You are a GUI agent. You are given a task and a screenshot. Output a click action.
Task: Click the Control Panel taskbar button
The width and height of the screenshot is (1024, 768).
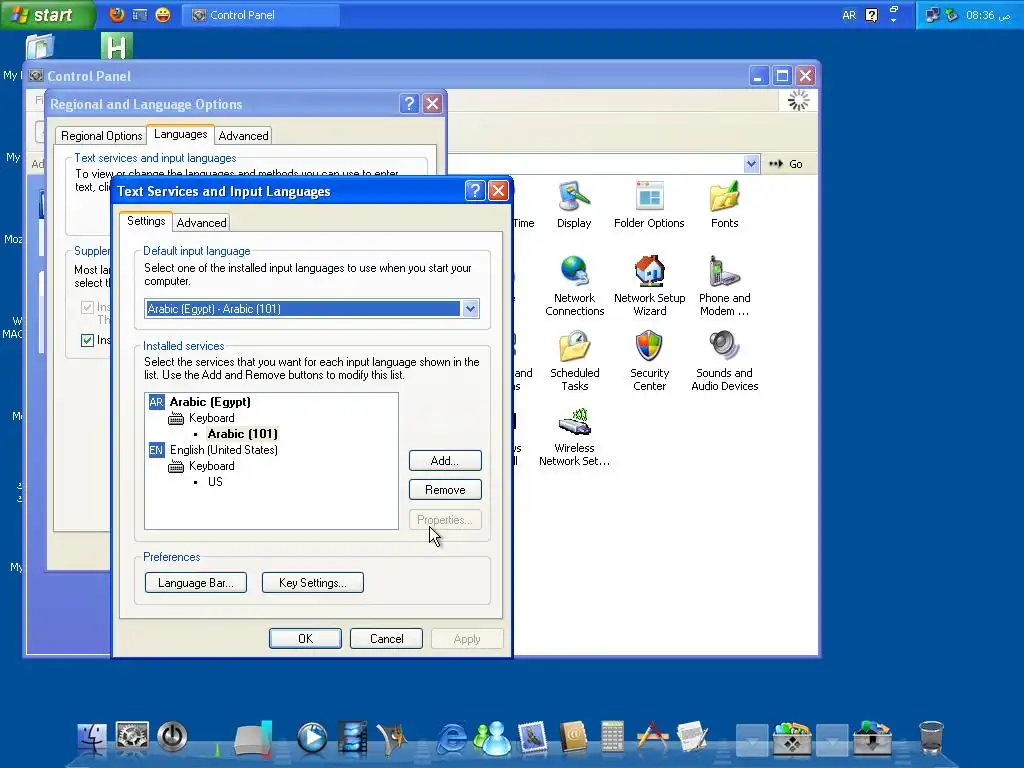pos(261,15)
